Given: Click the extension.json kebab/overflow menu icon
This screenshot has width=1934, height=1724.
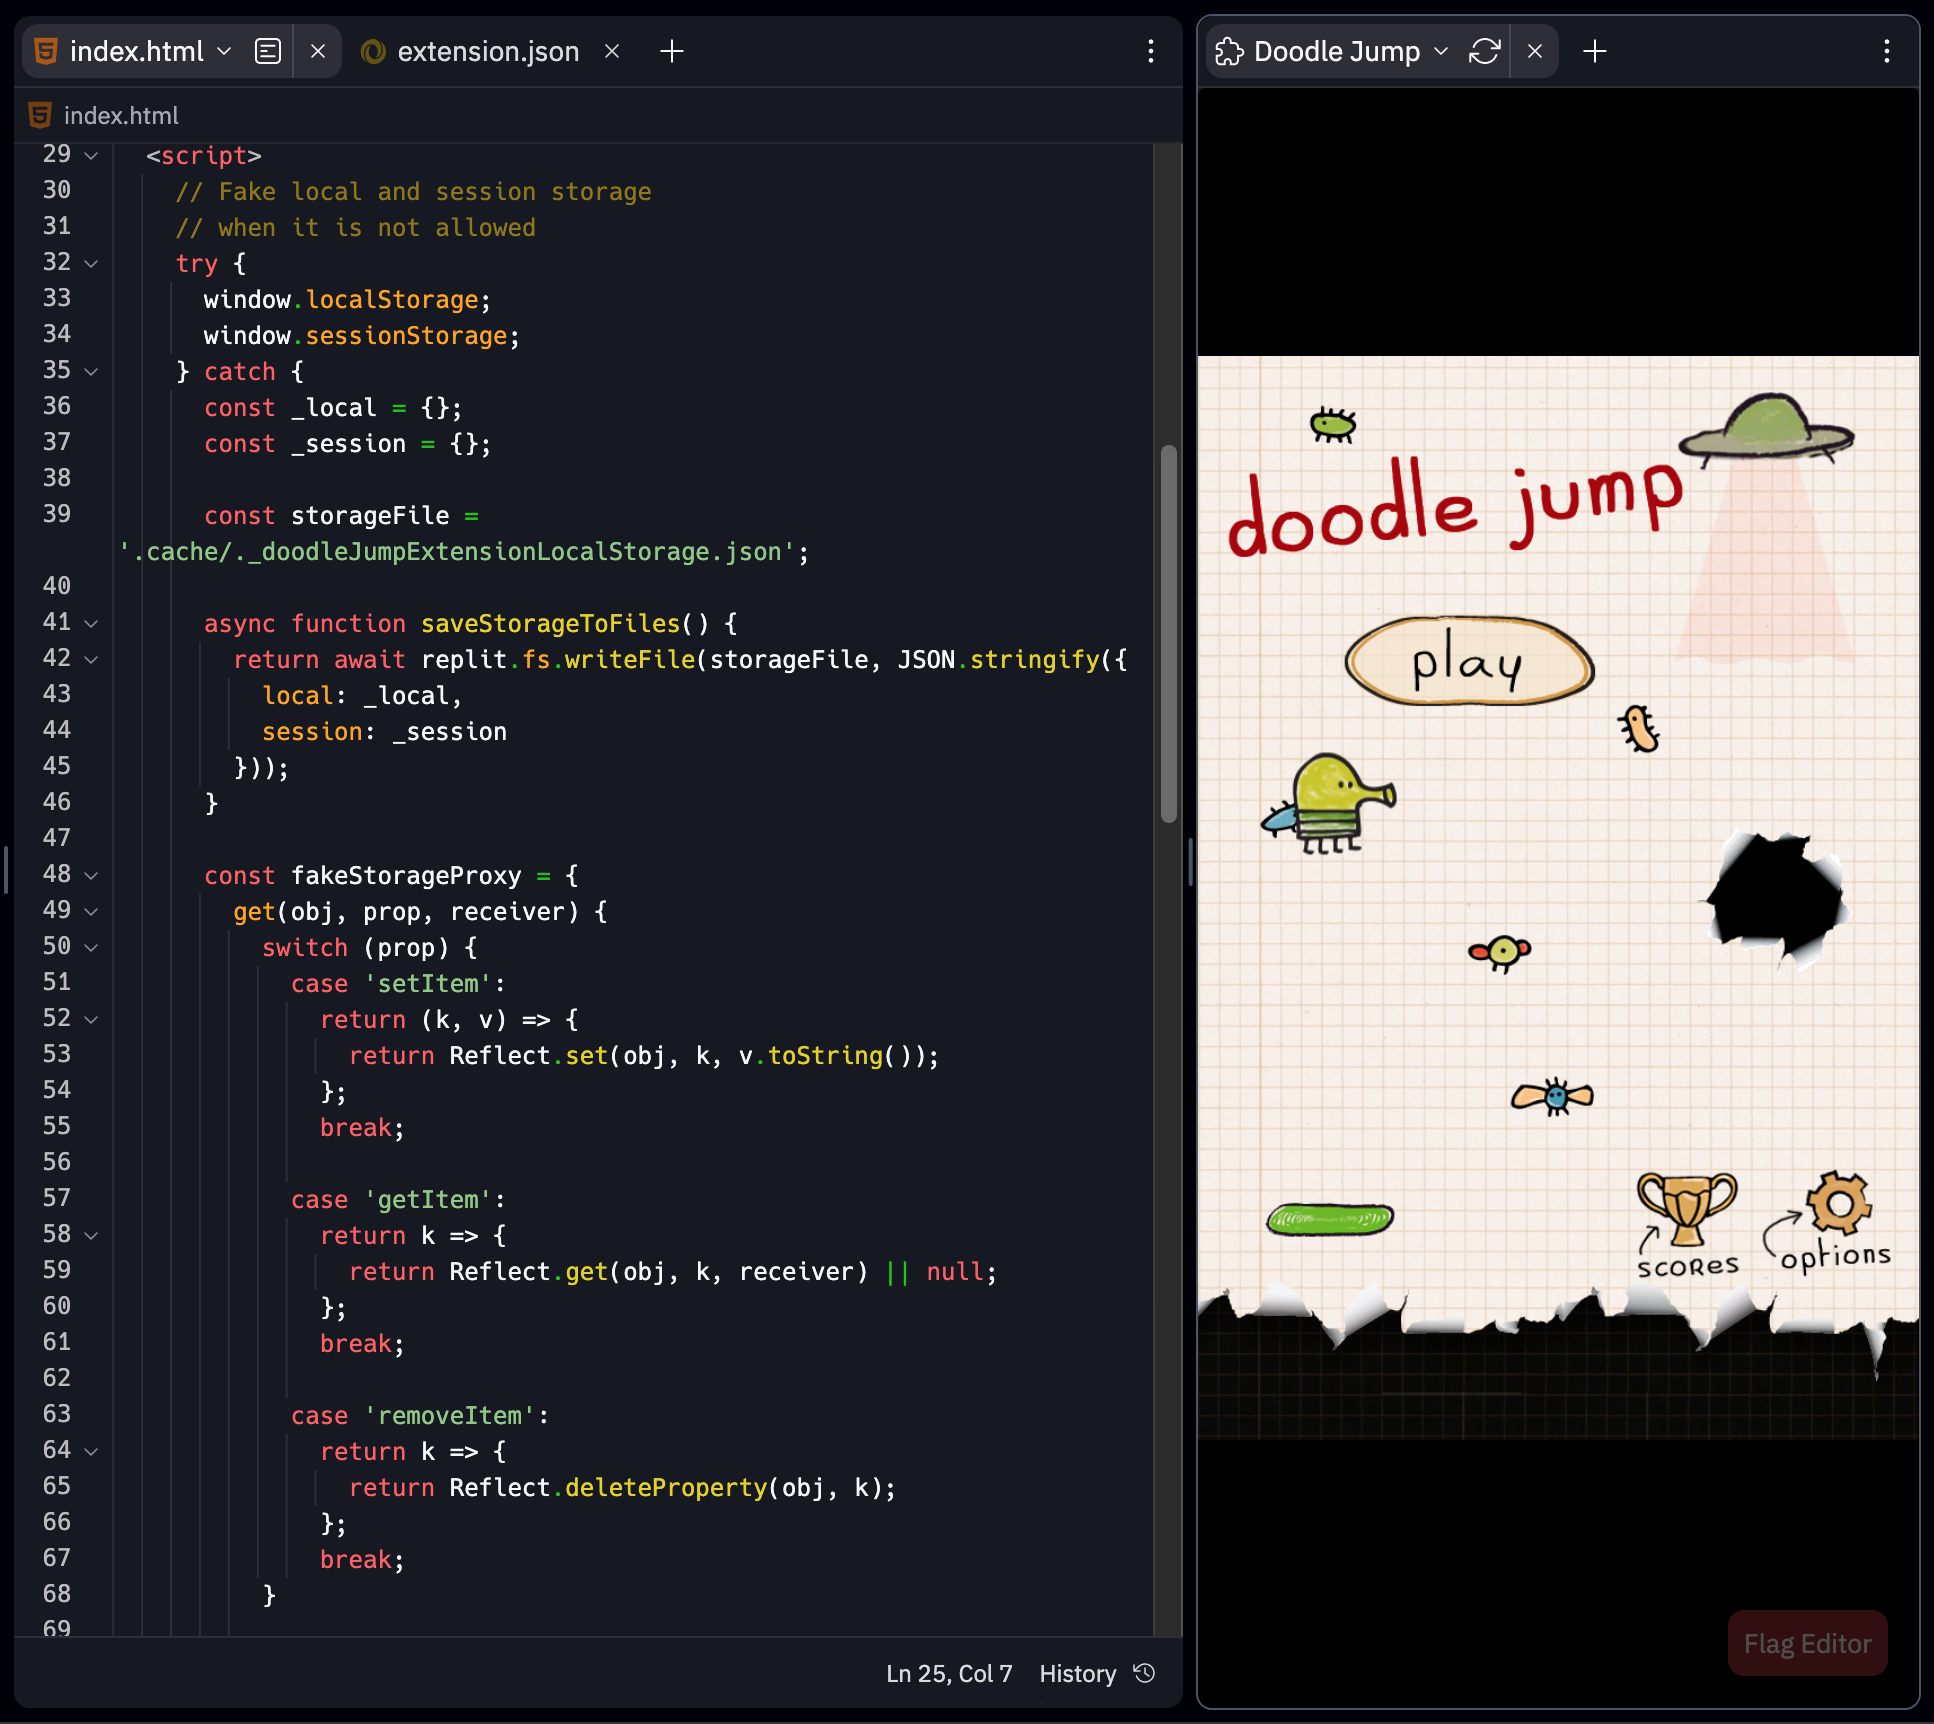Looking at the screenshot, I should pyautogui.click(x=1153, y=50).
